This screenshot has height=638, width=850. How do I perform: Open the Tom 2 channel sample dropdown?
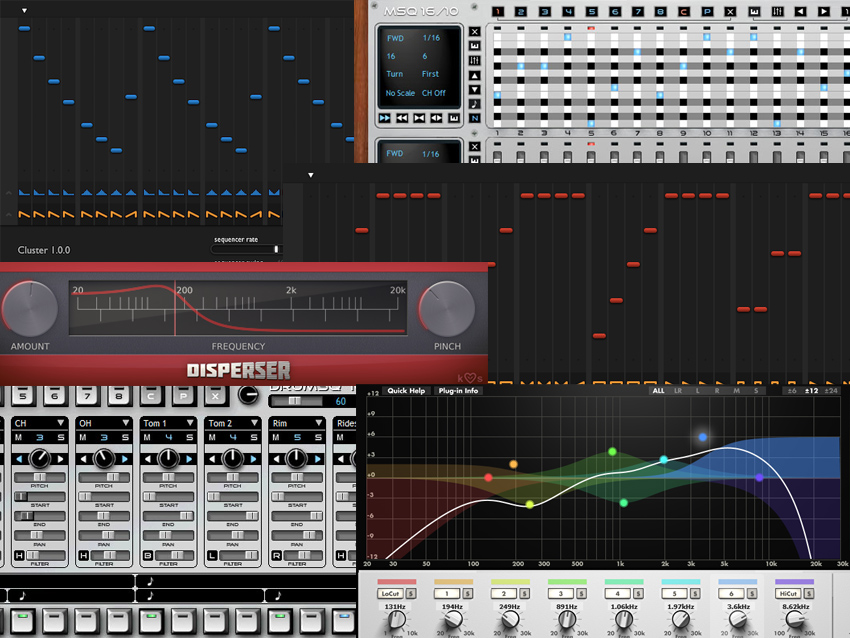tap(254, 423)
